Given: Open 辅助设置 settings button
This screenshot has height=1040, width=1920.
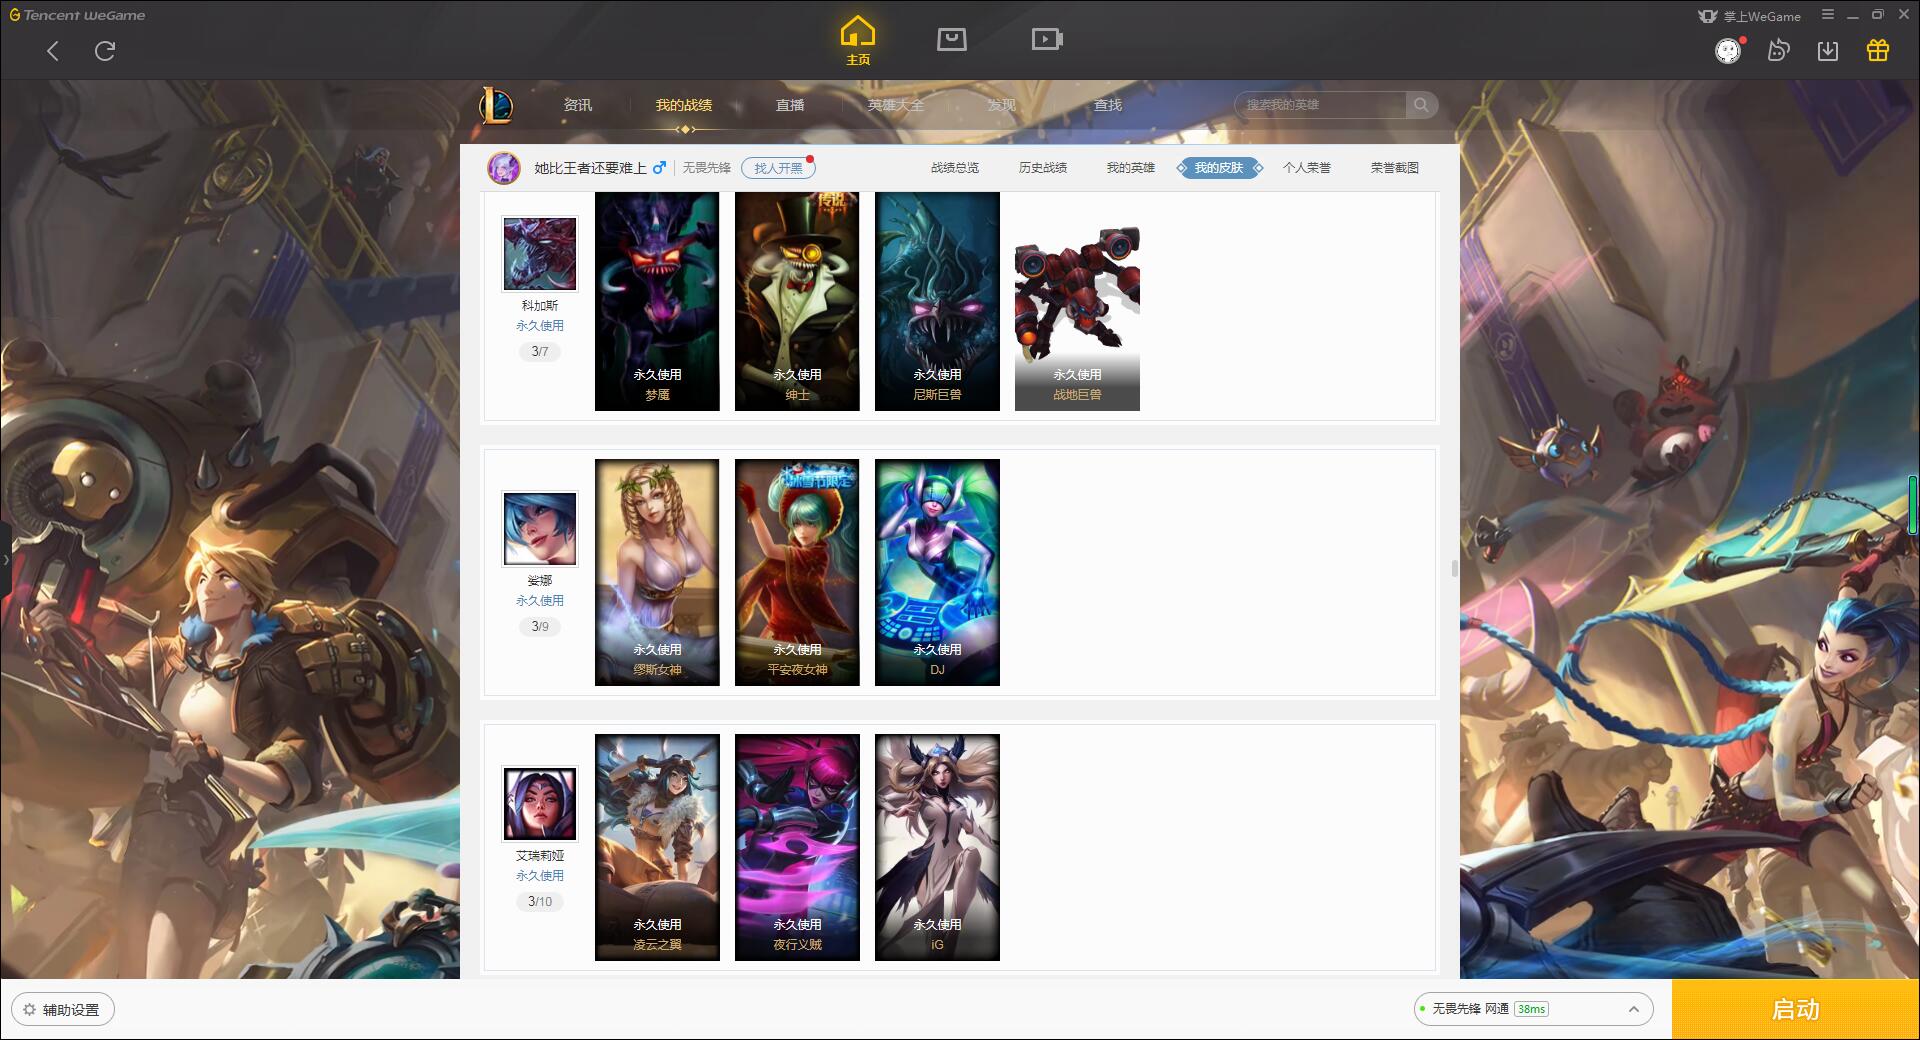Looking at the screenshot, I should 62,1010.
